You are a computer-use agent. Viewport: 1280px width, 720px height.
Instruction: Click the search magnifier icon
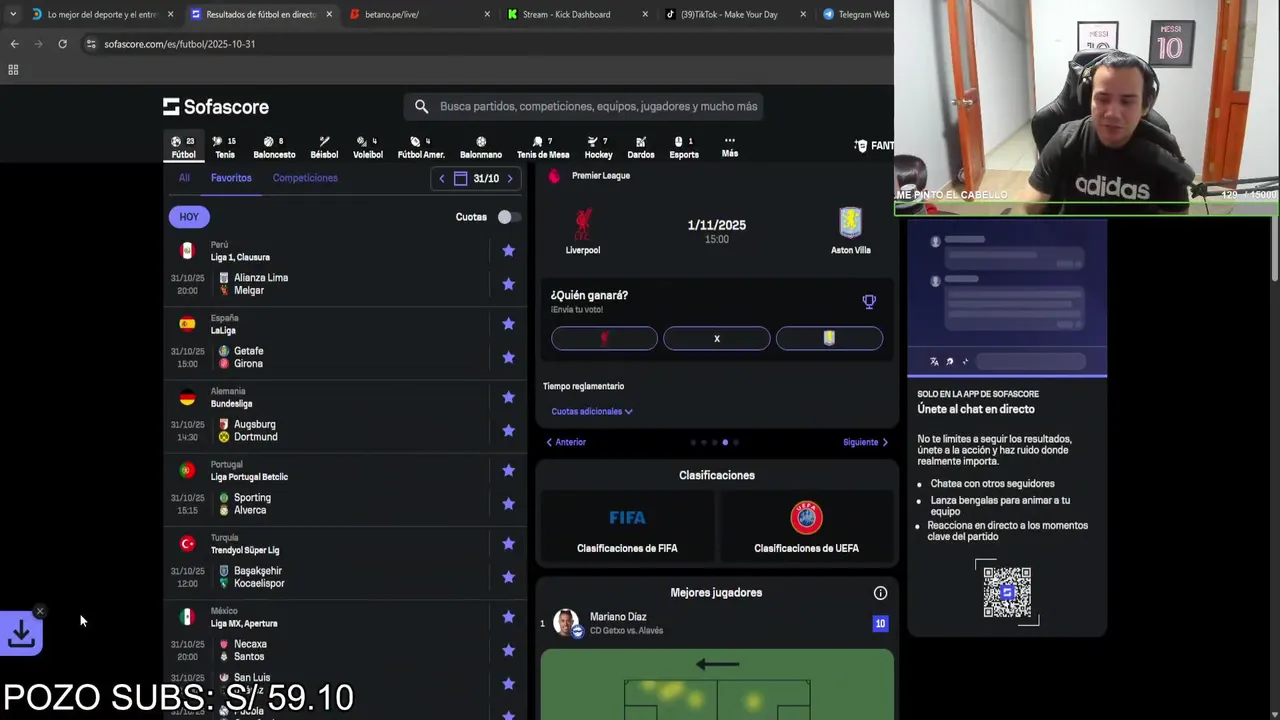(x=421, y=106)
